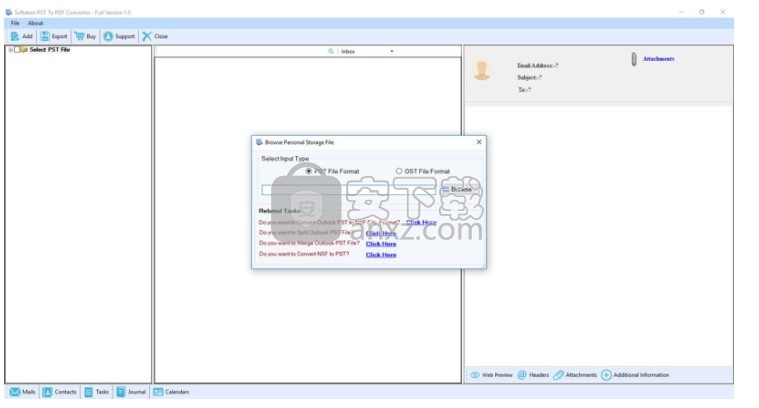Switch to Web Preview tab
The height and width of the screenshot is (408, 759).
[x=491, y=375]
